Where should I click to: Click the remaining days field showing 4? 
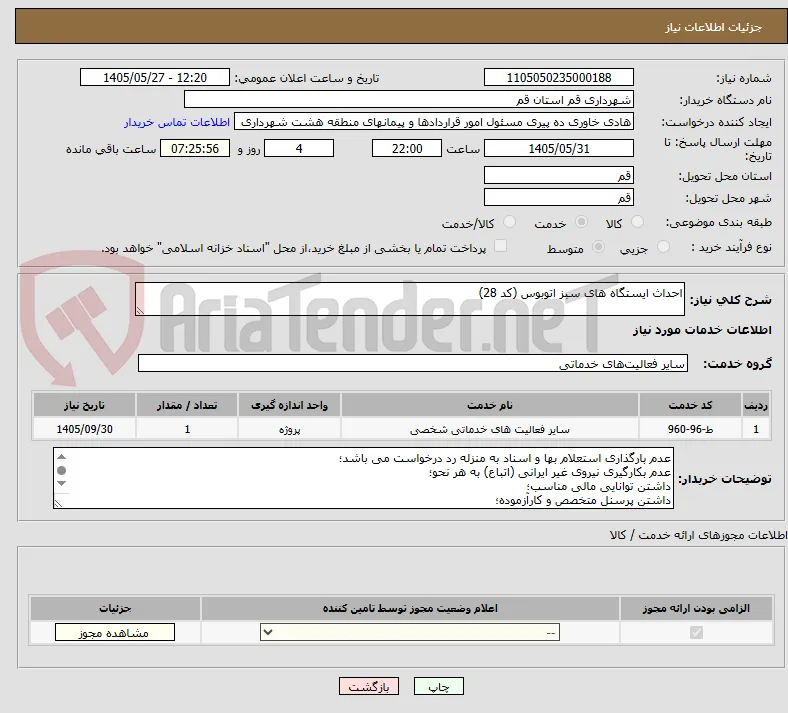[299, 149]
